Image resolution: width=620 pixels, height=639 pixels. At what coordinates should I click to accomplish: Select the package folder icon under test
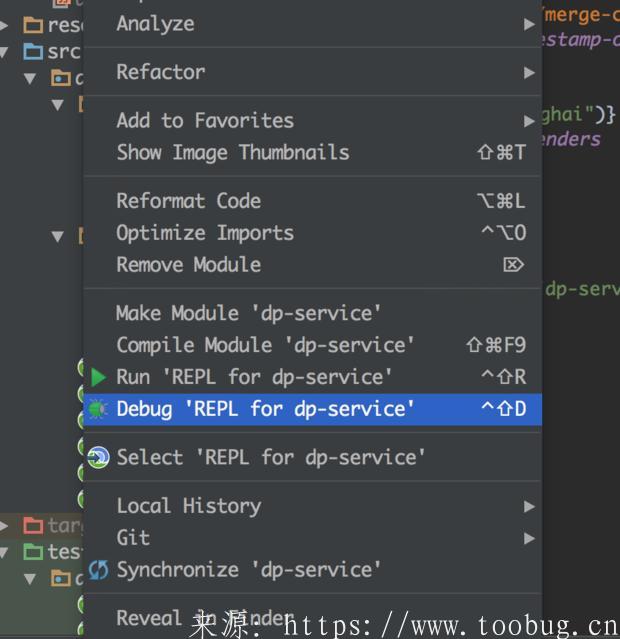61,578
